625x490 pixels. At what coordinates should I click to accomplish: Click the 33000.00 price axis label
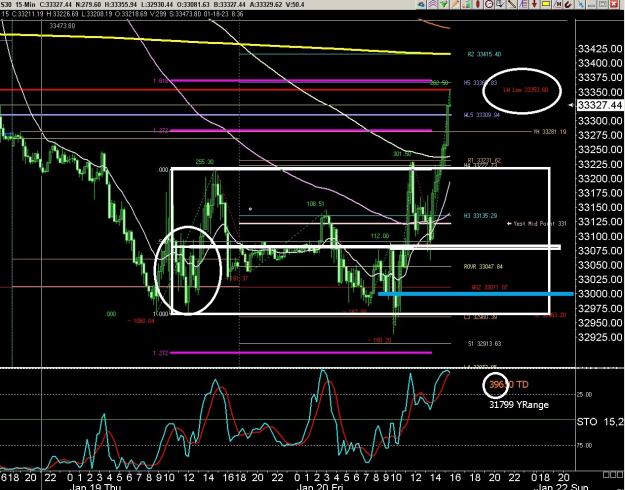600,294
